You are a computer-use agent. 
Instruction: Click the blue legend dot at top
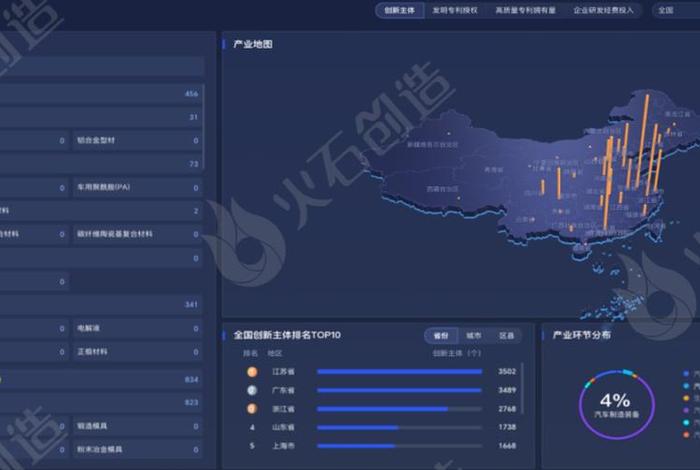(x=686, y=374)
